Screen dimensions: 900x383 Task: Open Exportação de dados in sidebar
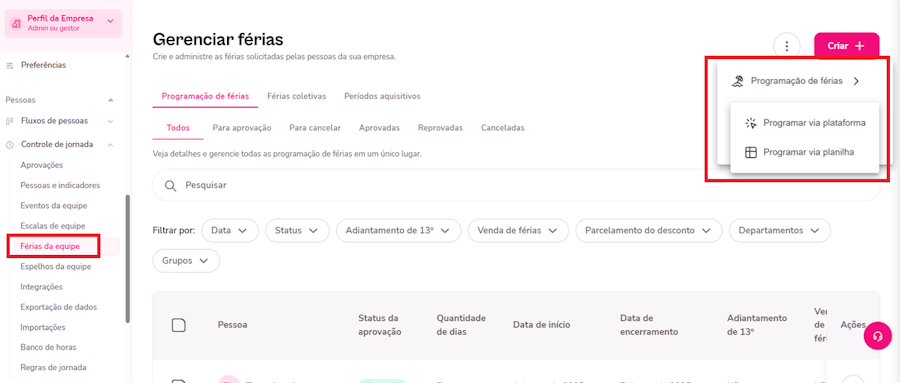click(x=59, y=307)
